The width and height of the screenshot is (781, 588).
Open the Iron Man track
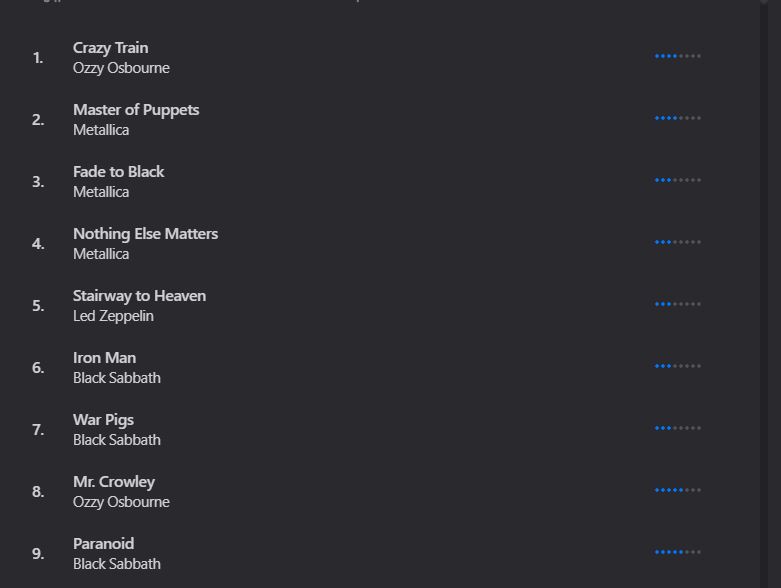(105, 358)
